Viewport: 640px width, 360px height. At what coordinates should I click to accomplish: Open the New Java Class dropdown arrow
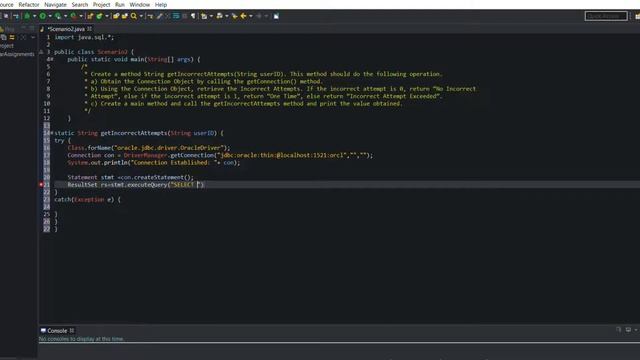pos(107,16)
